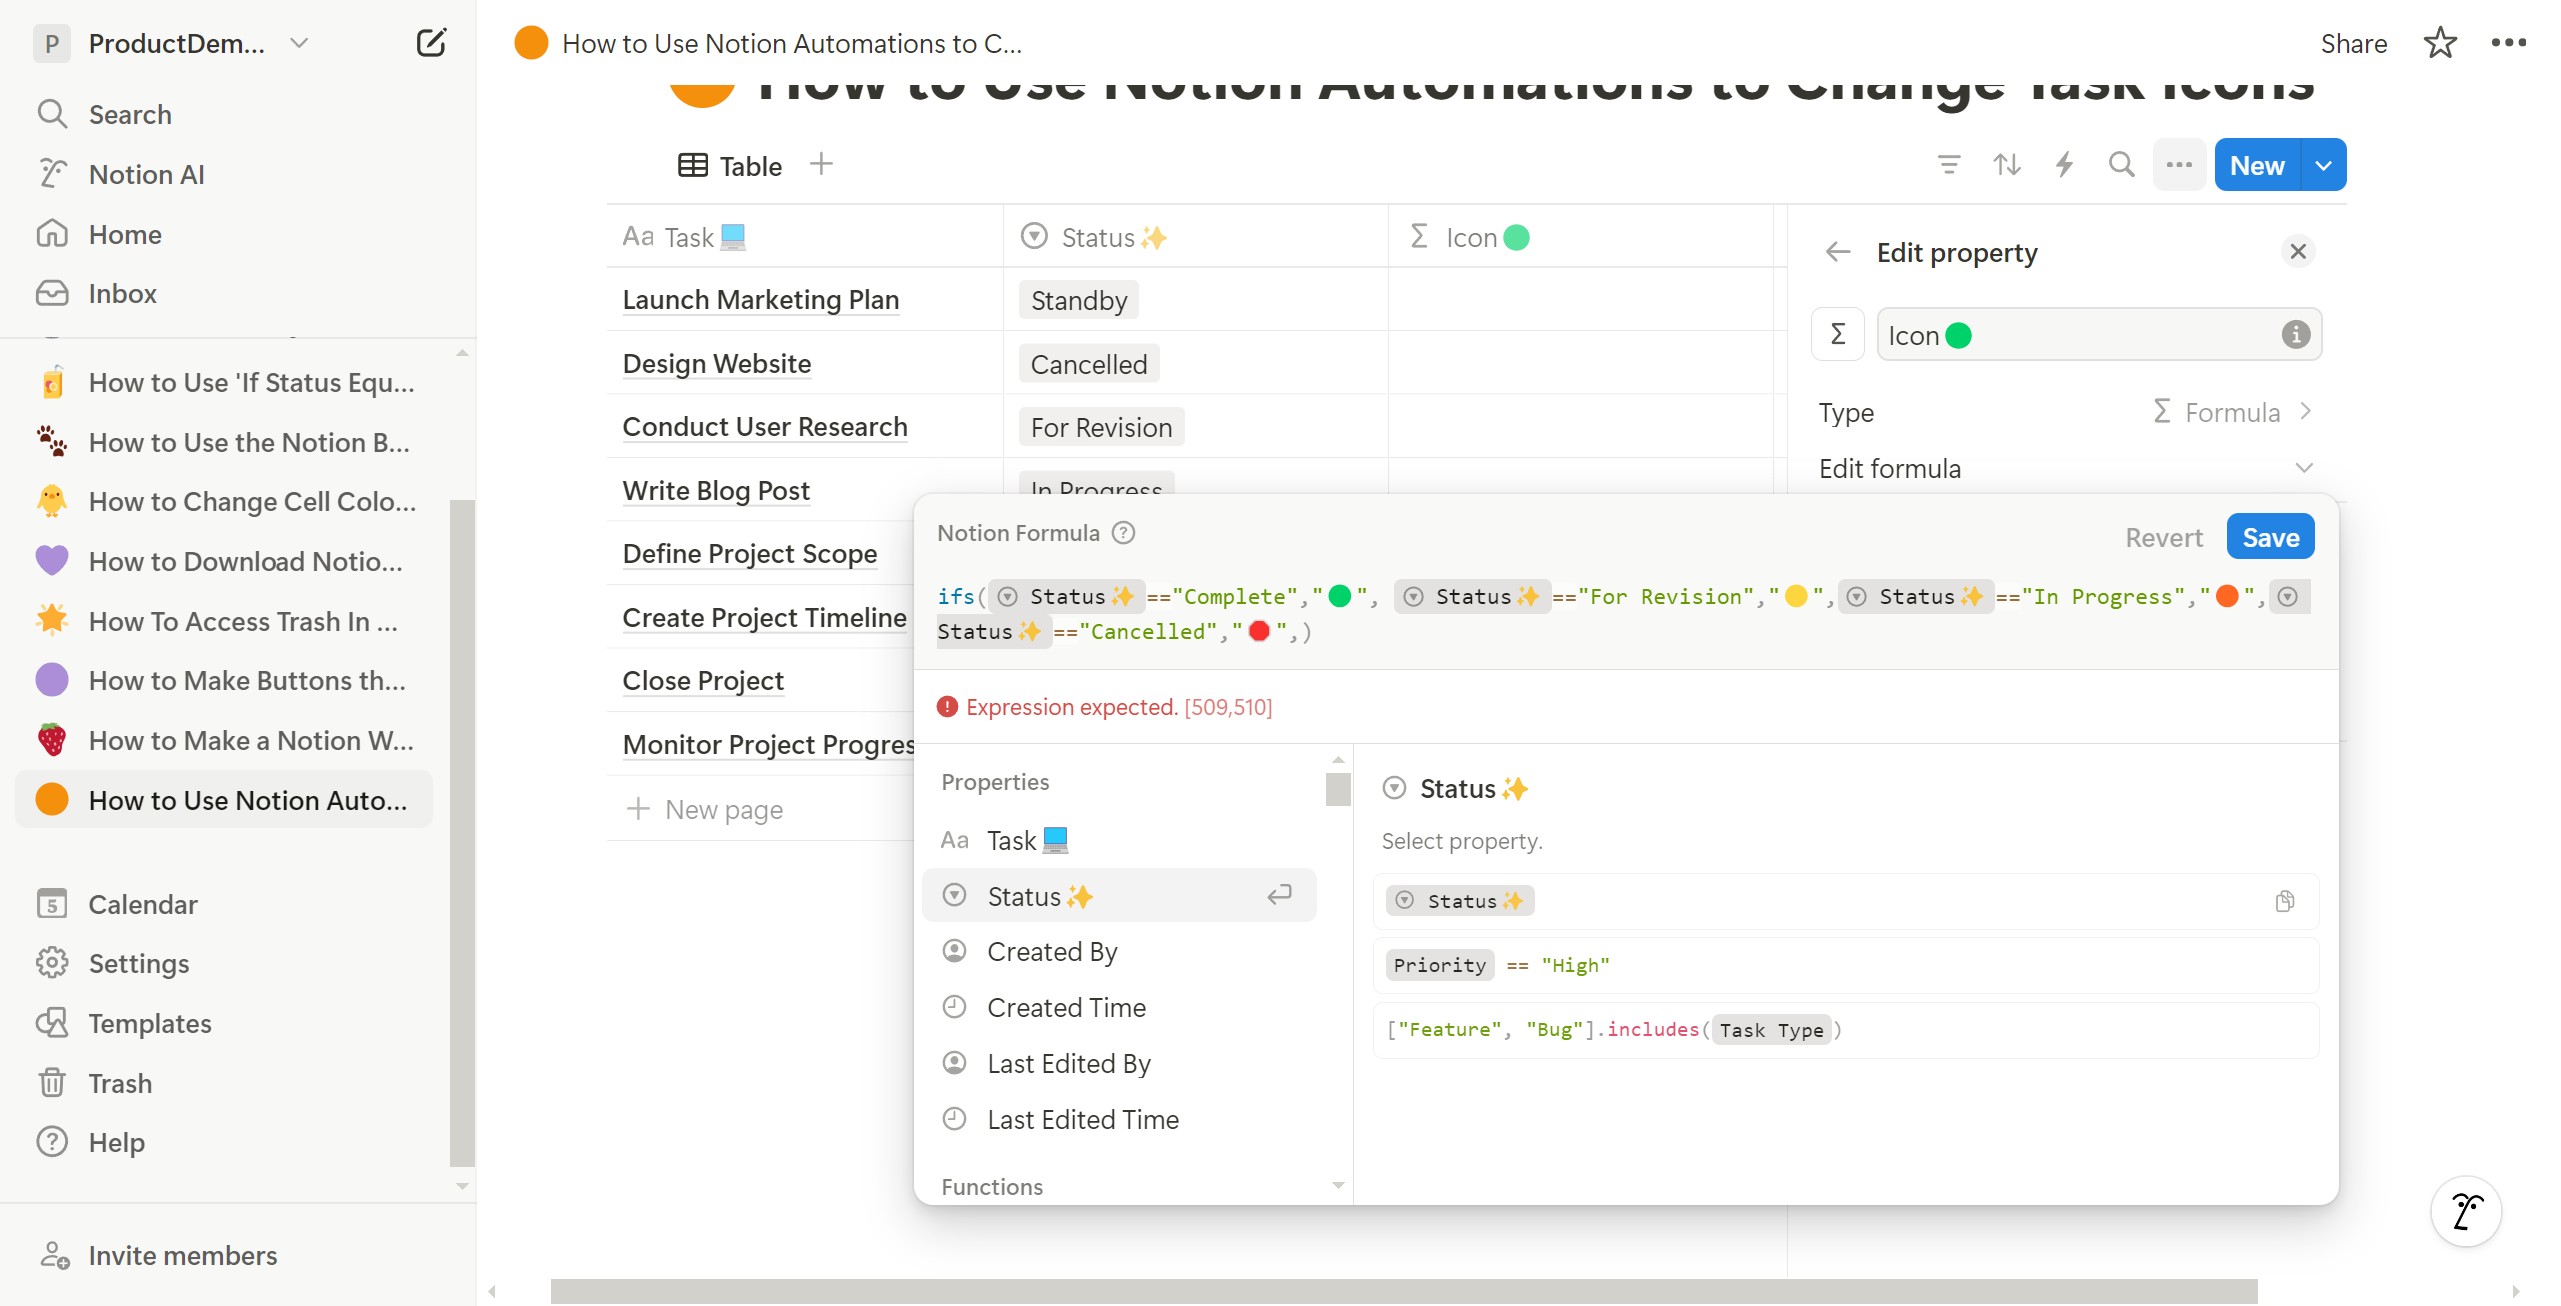This screenshot has height=1306, width=2561.
Task: Click the For Revision status tag
Action: coord(1101,427)
